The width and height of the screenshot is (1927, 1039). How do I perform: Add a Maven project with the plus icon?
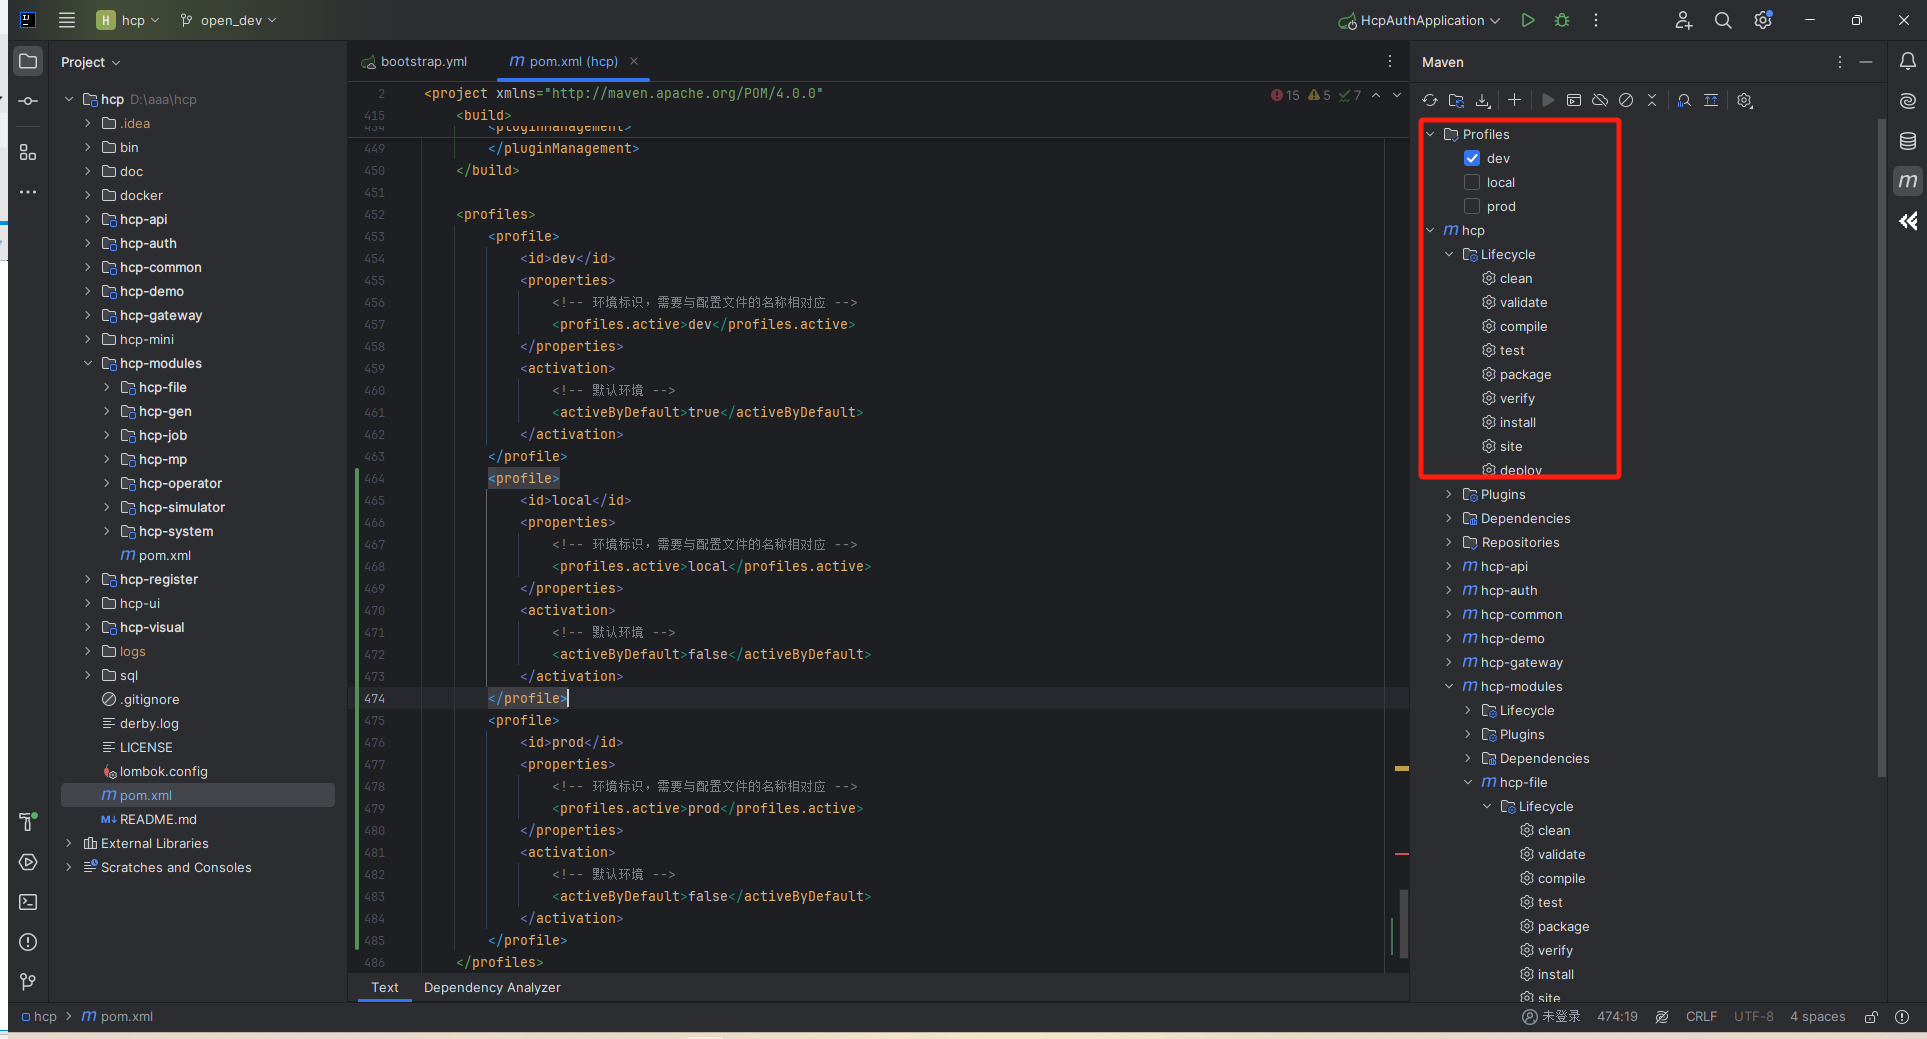click(1514, 100)
